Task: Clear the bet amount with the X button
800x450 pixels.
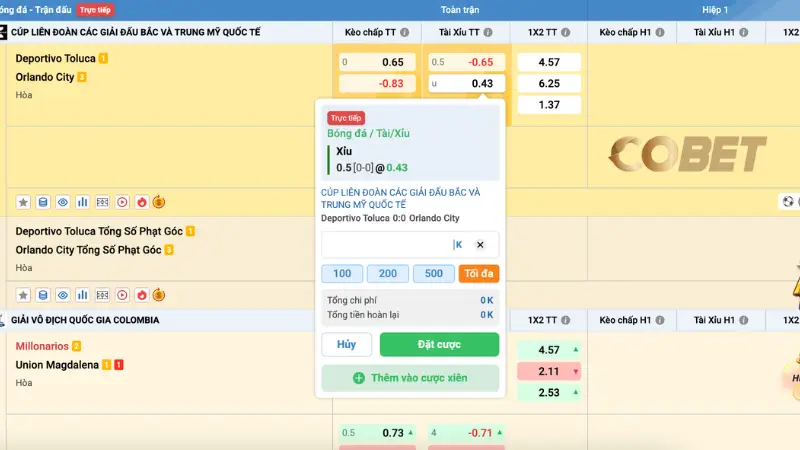Action: [x=480, y=244]
